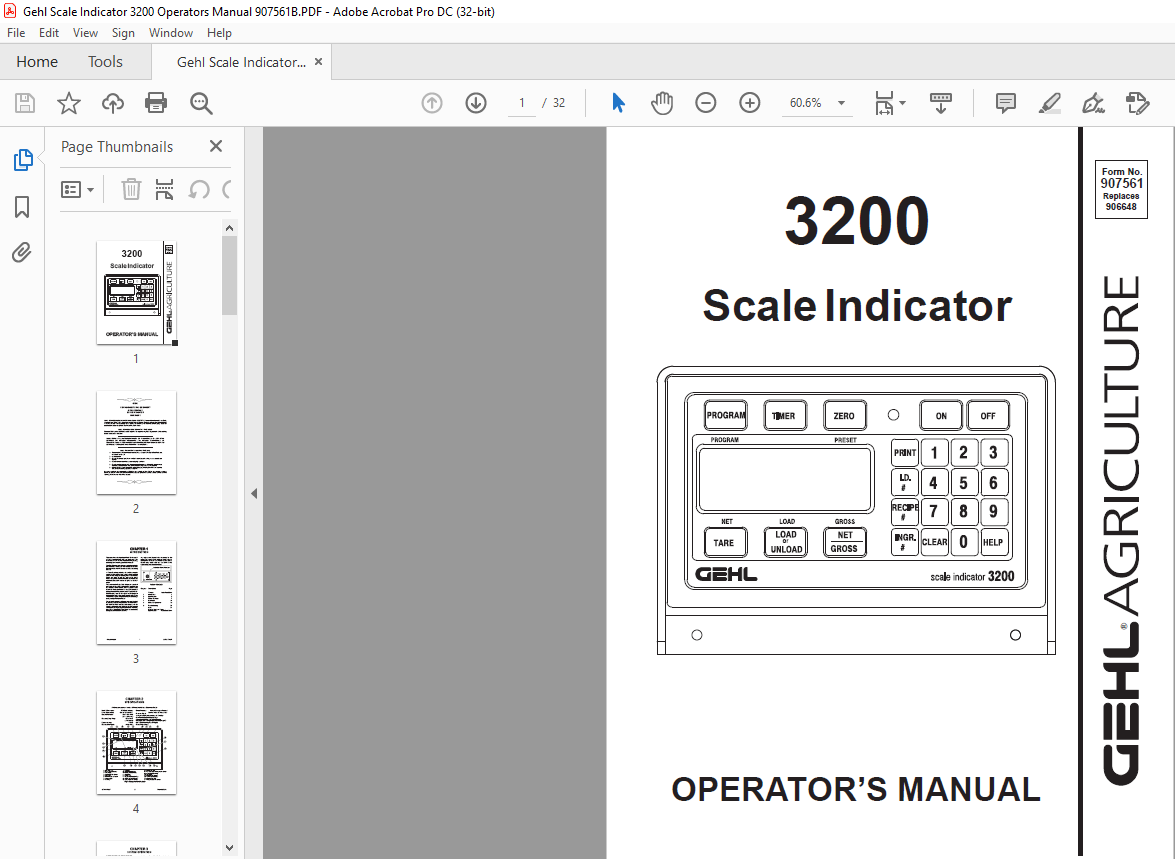Delete selected pages with trash icon
1175x859 pixels.
click(x=131, y=189)
